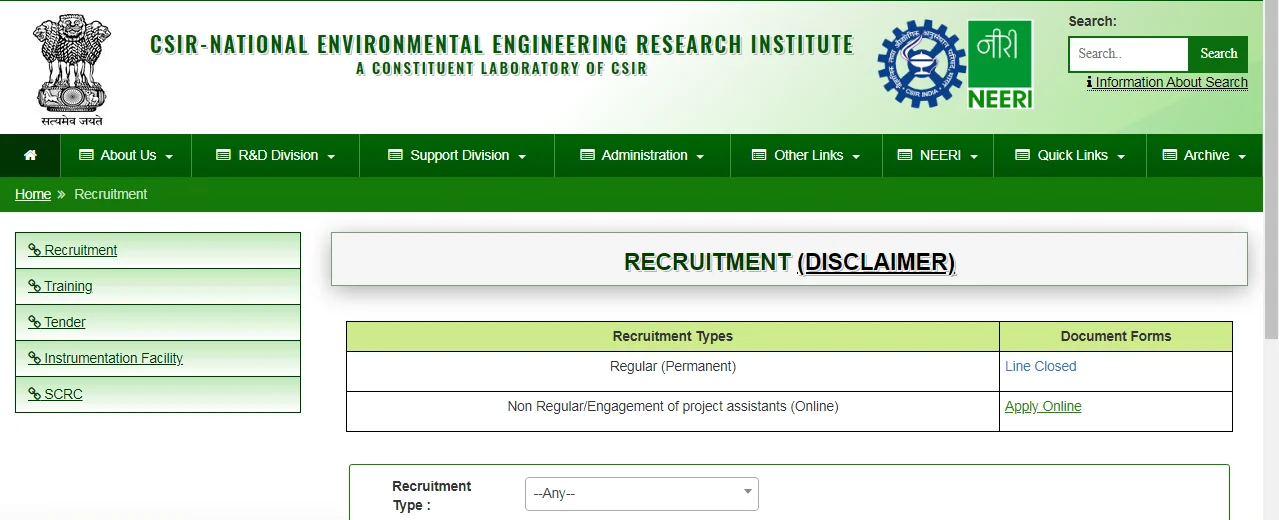Click the About Us menu list icon

click(x=86, y=155)
